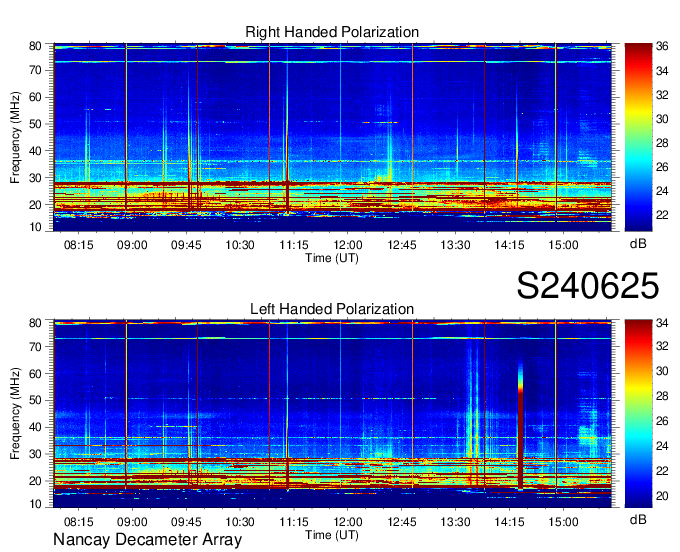The width and height of the screenshot is (680, 552).
Task: Click the left-handed polarization color bar
Action: pos(638,414)
